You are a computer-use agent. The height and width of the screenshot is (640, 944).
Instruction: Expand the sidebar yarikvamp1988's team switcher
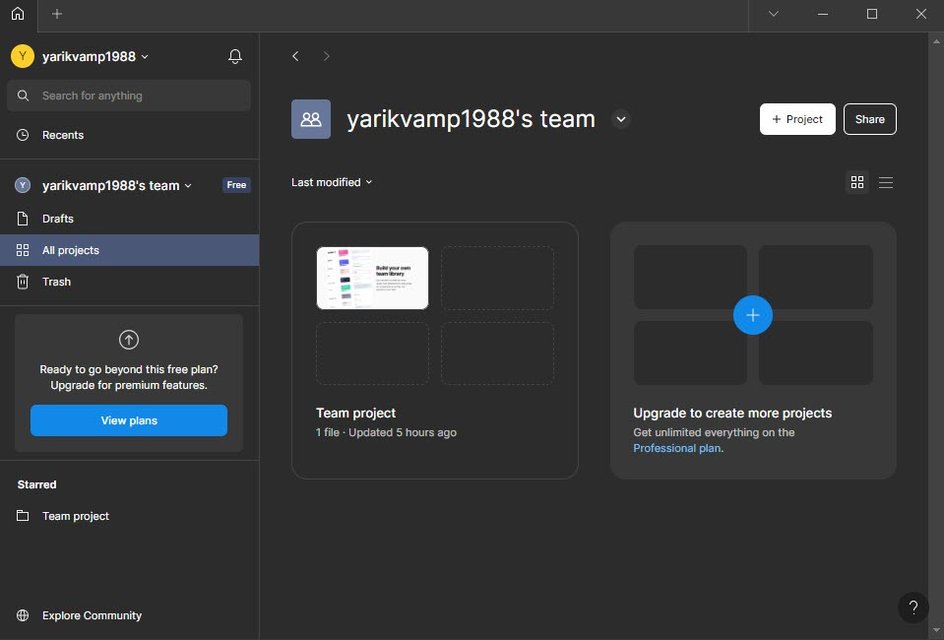pyautogui.click(x=117, y=185)
